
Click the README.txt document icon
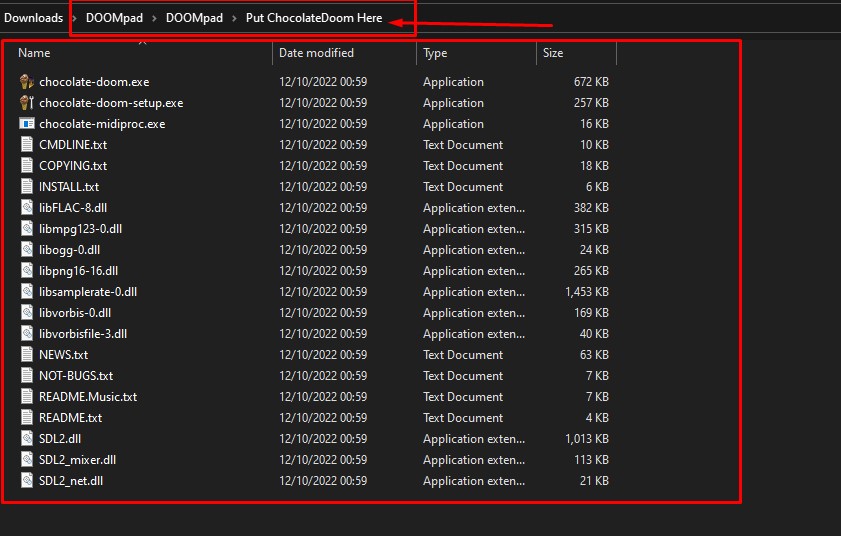coord(26,417)
